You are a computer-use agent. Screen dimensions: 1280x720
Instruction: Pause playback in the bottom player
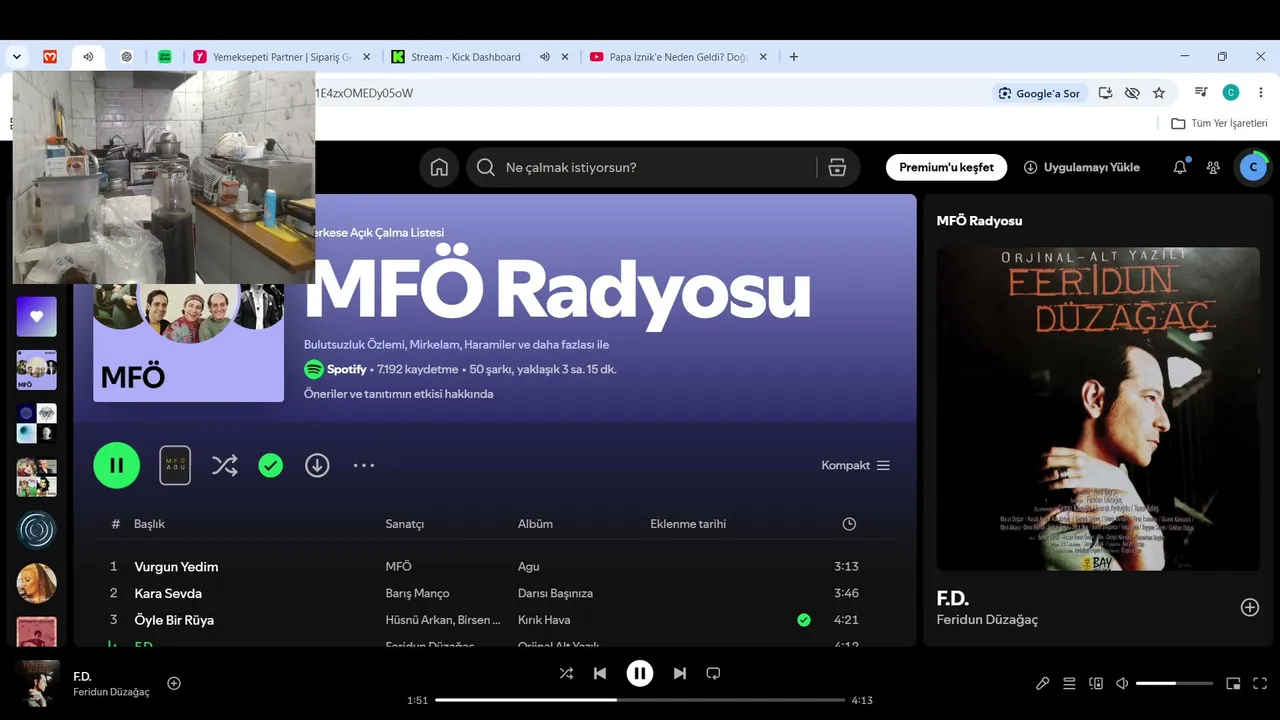coord(640,673)
